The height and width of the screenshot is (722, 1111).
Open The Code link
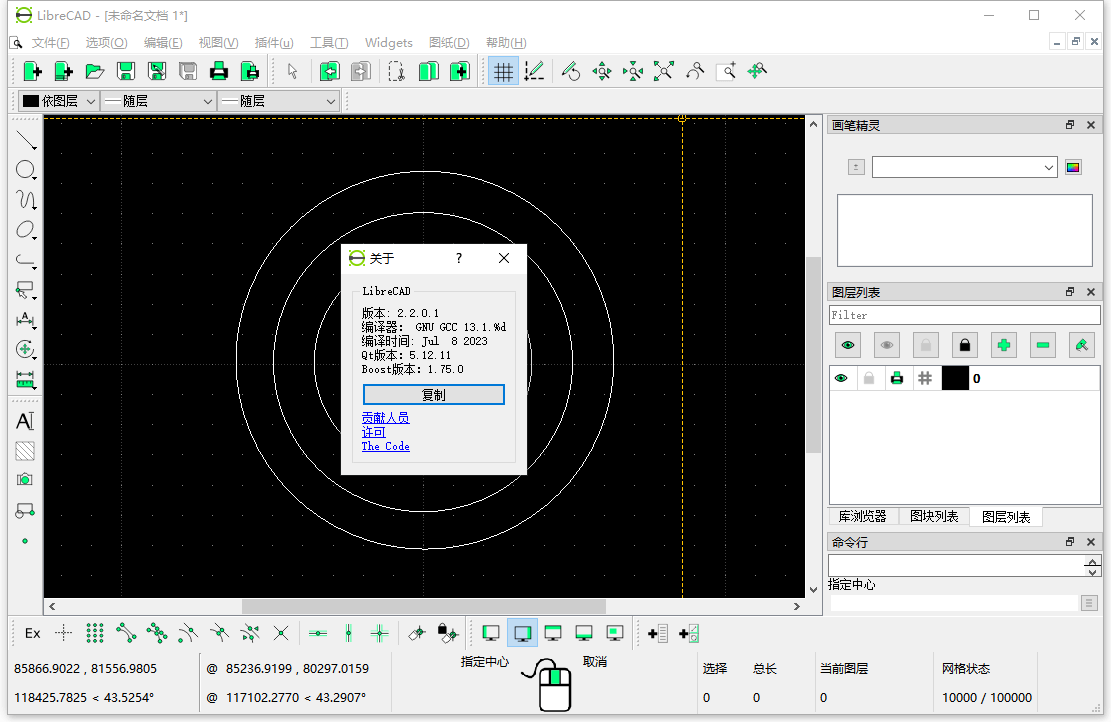(x=385, y=446)
